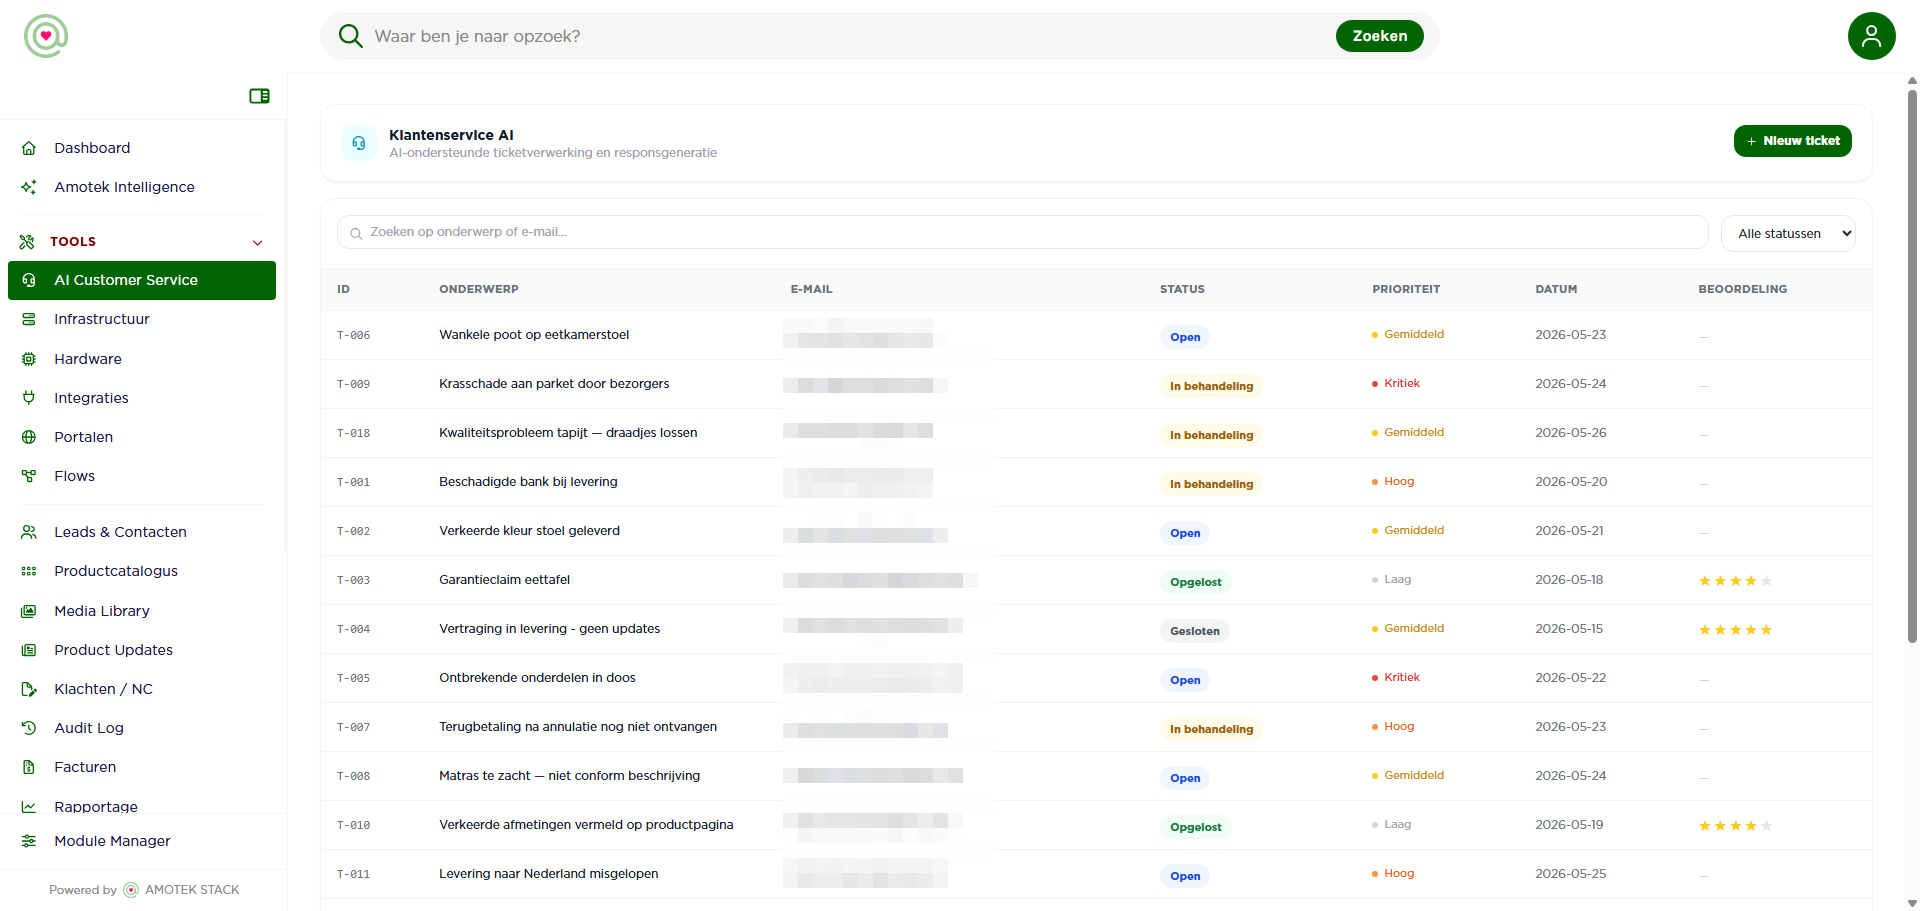Collapse the sidebar panel toggle icon

[259, 96]
